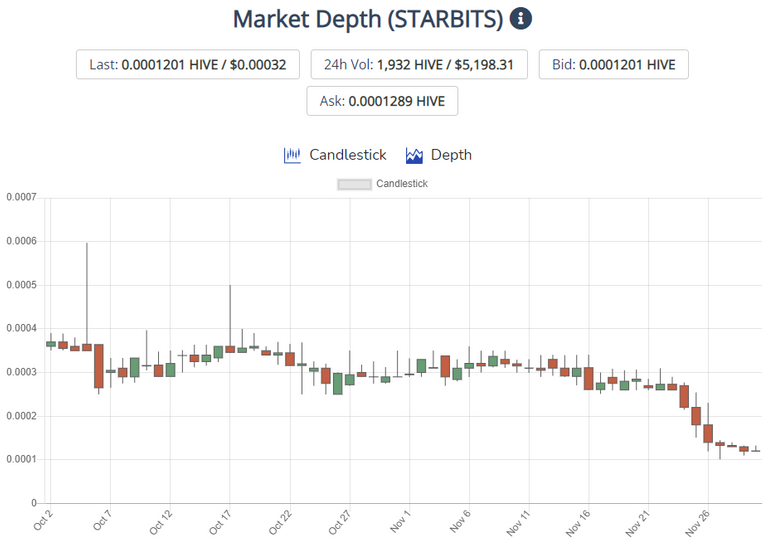The image size is (768, 543).
Task: Click the 0.0005 y-axis value
Action: [21, 285]
